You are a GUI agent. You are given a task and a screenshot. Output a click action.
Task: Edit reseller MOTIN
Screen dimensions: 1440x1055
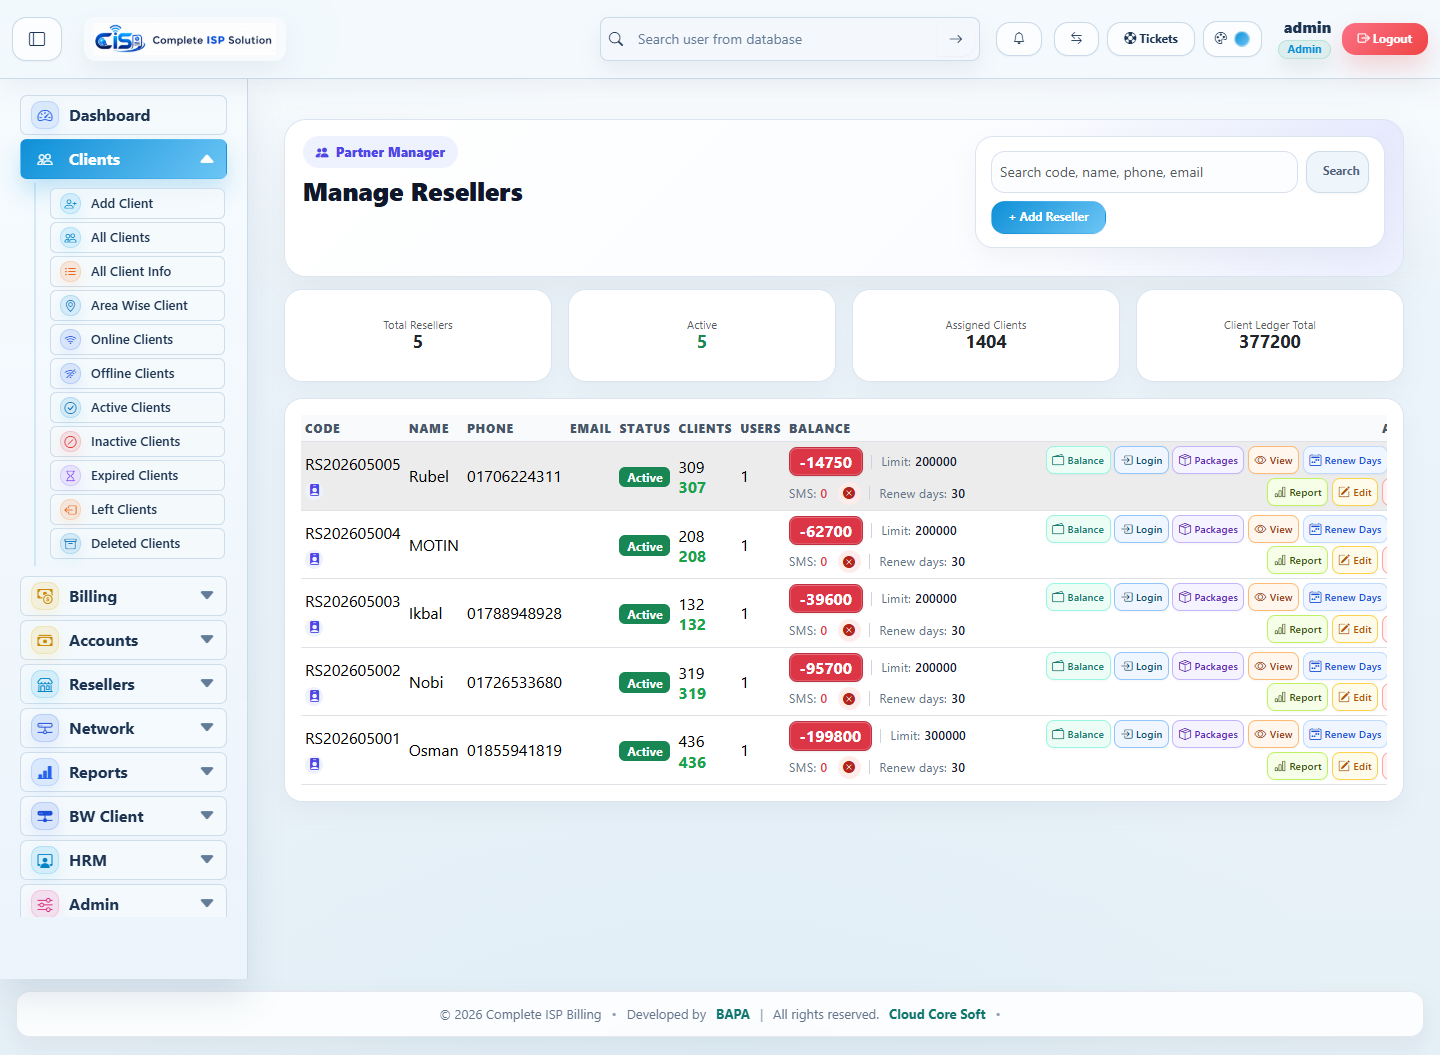coord(1355,561)
